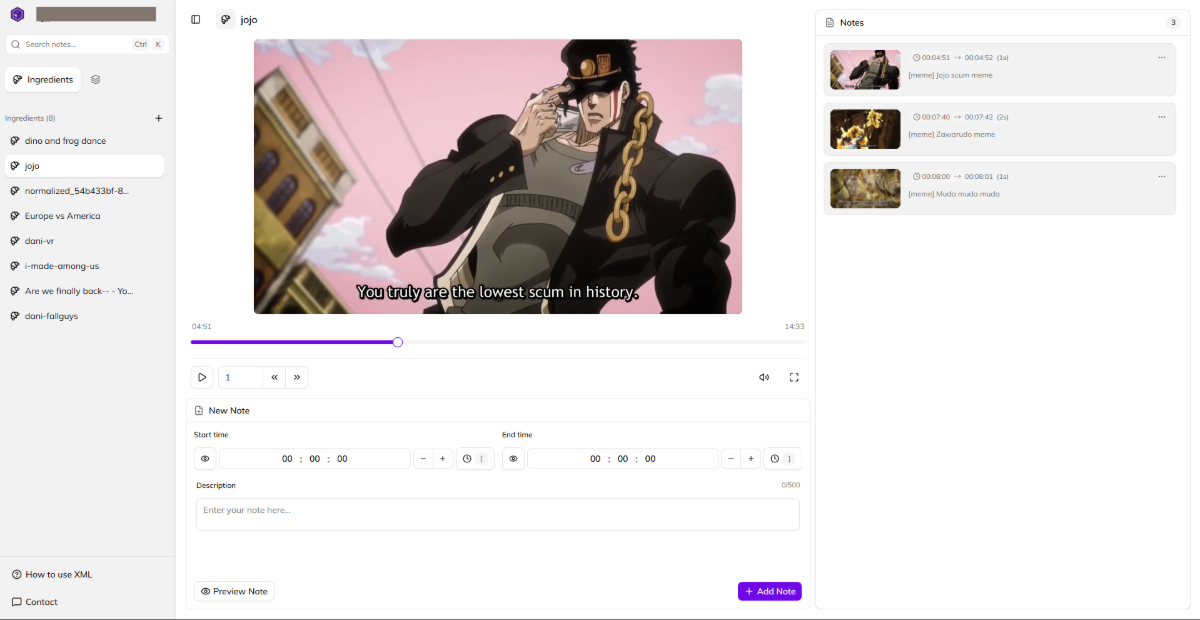
Task: Click the Notes panel document icon
Action: [x=830, y=22]
